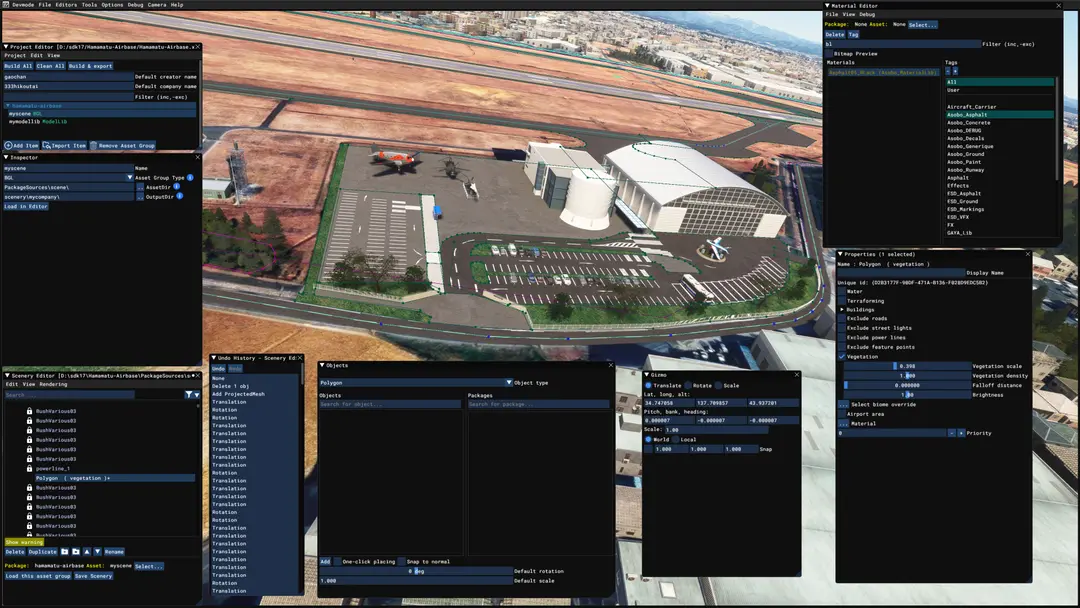
Task: Uncheck the Vegetation checkbox
Action: [842, 357]
